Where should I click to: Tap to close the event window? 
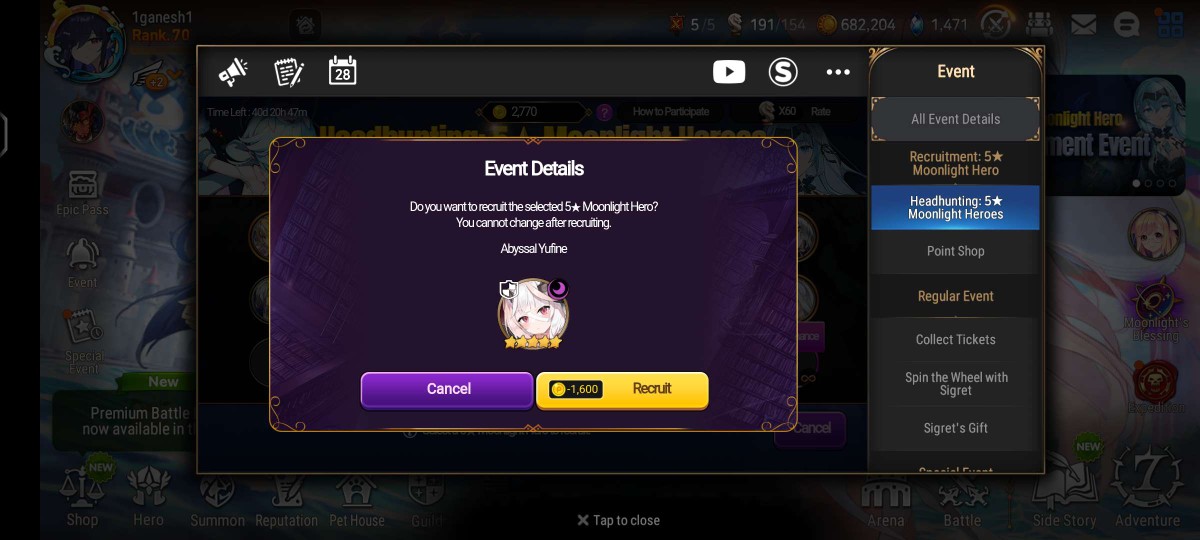pos(618,520)
